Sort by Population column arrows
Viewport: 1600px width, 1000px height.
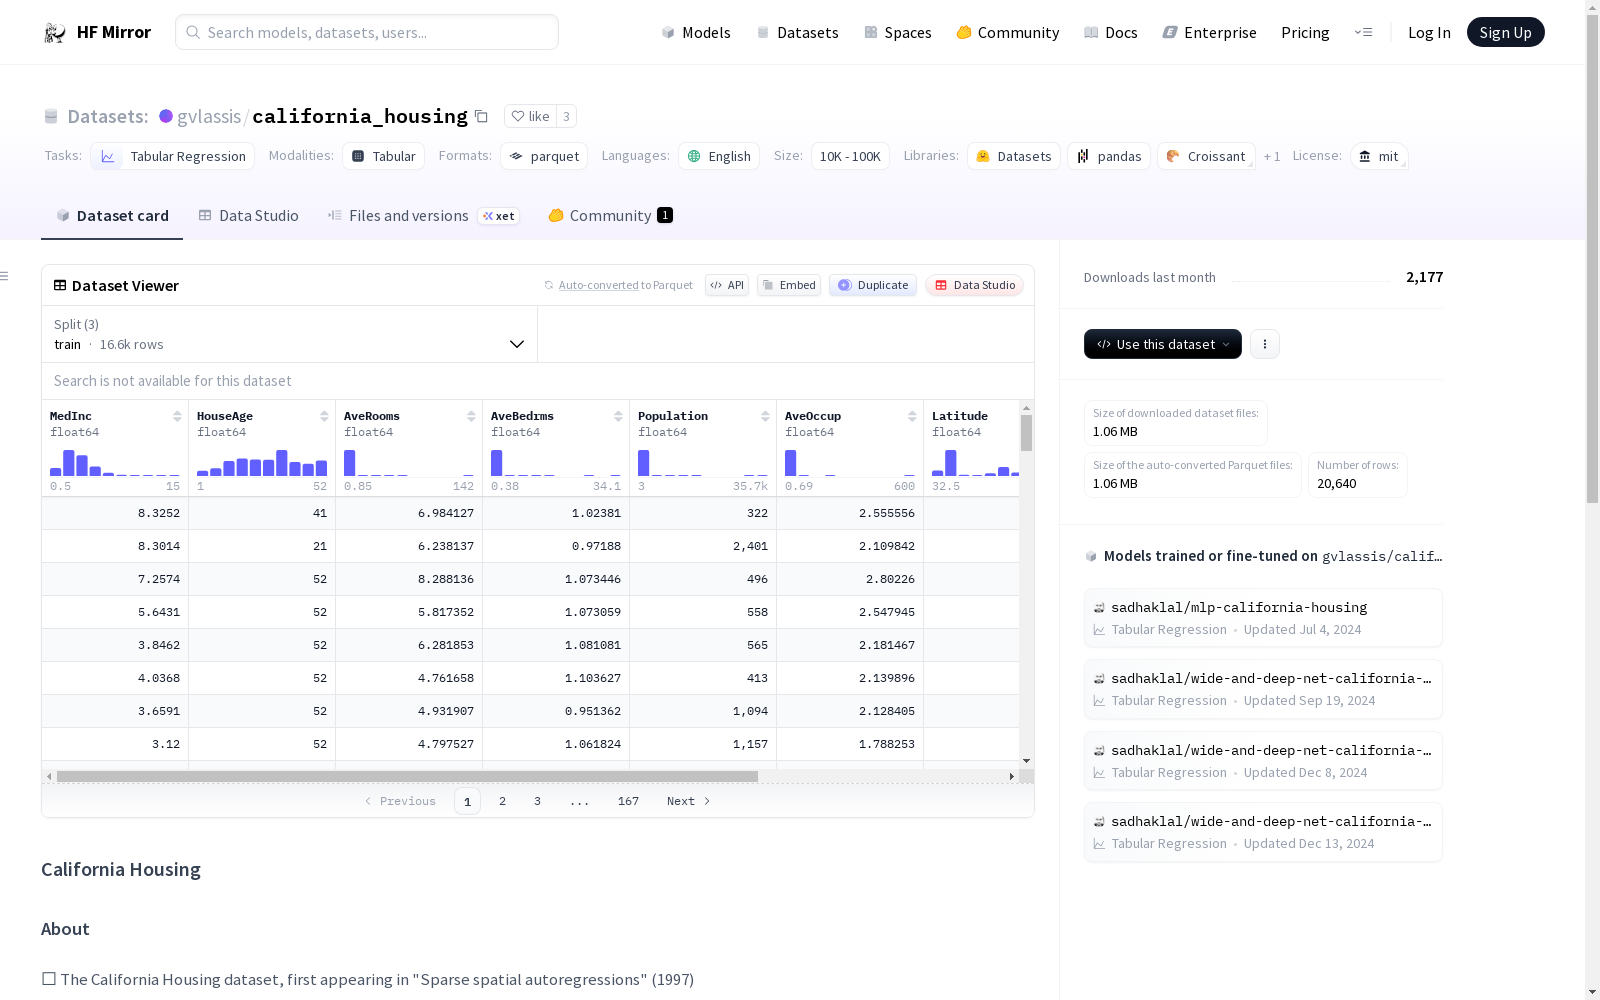(765, 416)
